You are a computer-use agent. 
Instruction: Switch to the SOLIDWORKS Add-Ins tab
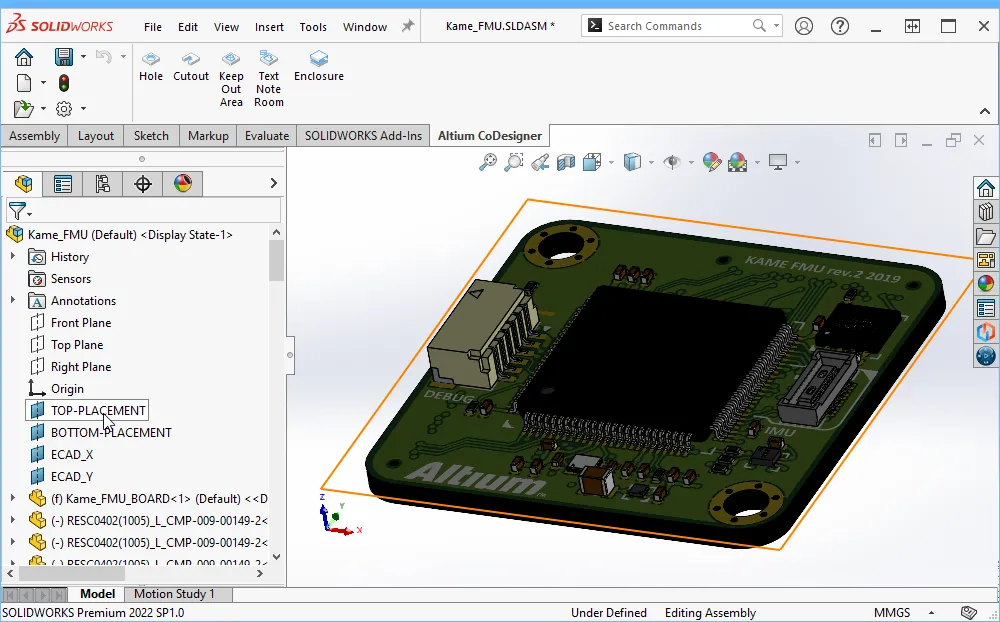363,136
